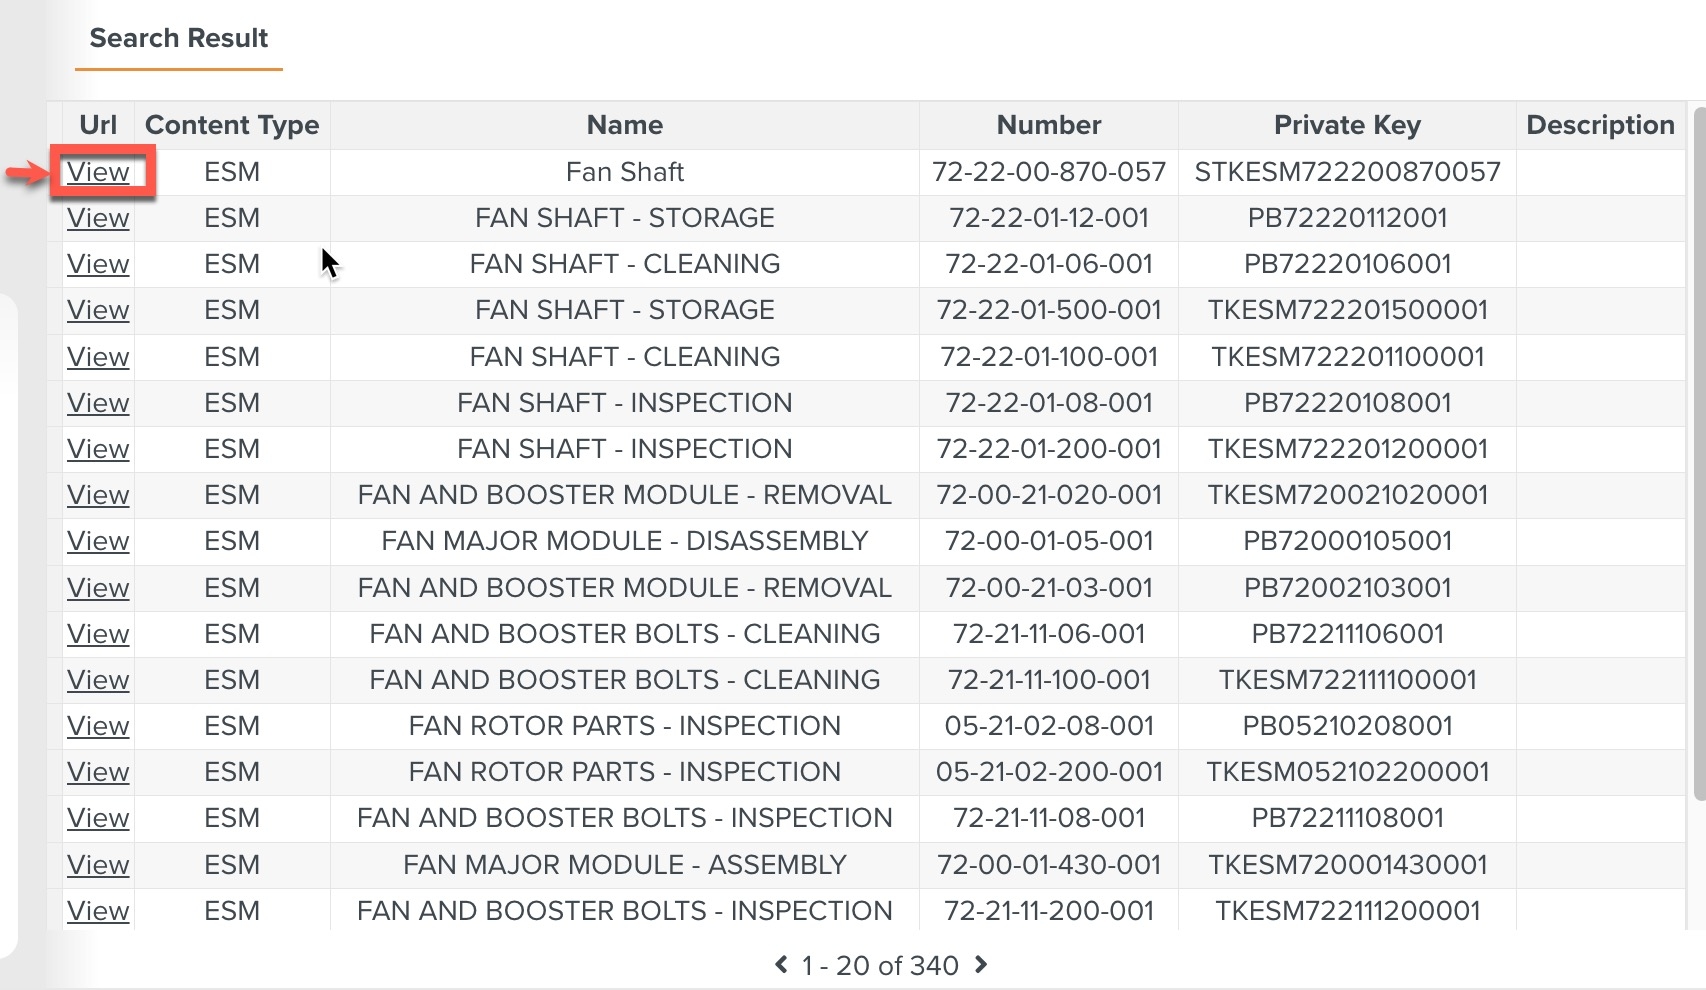Screen dimensions: 1706x990
Task: Open View link for number 72-22-01-500-001
Action: pyautogui.click(x=98, y=310)
